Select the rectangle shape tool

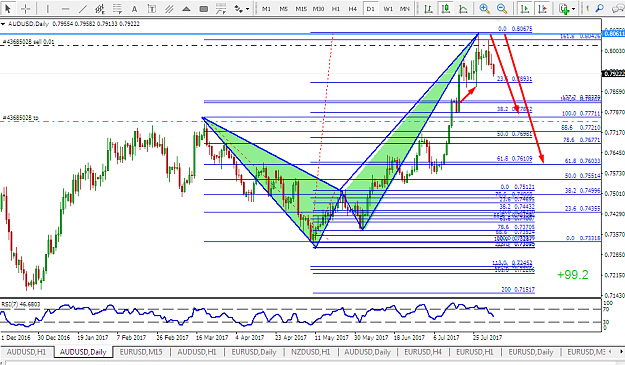pos(204,8)
